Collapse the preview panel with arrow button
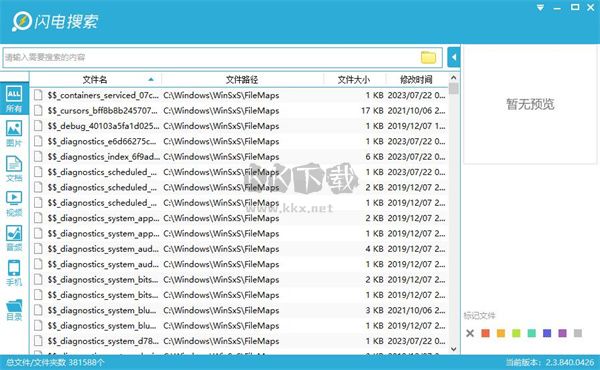The height and width of the screenshot is (370, 600). click(453, 57)
